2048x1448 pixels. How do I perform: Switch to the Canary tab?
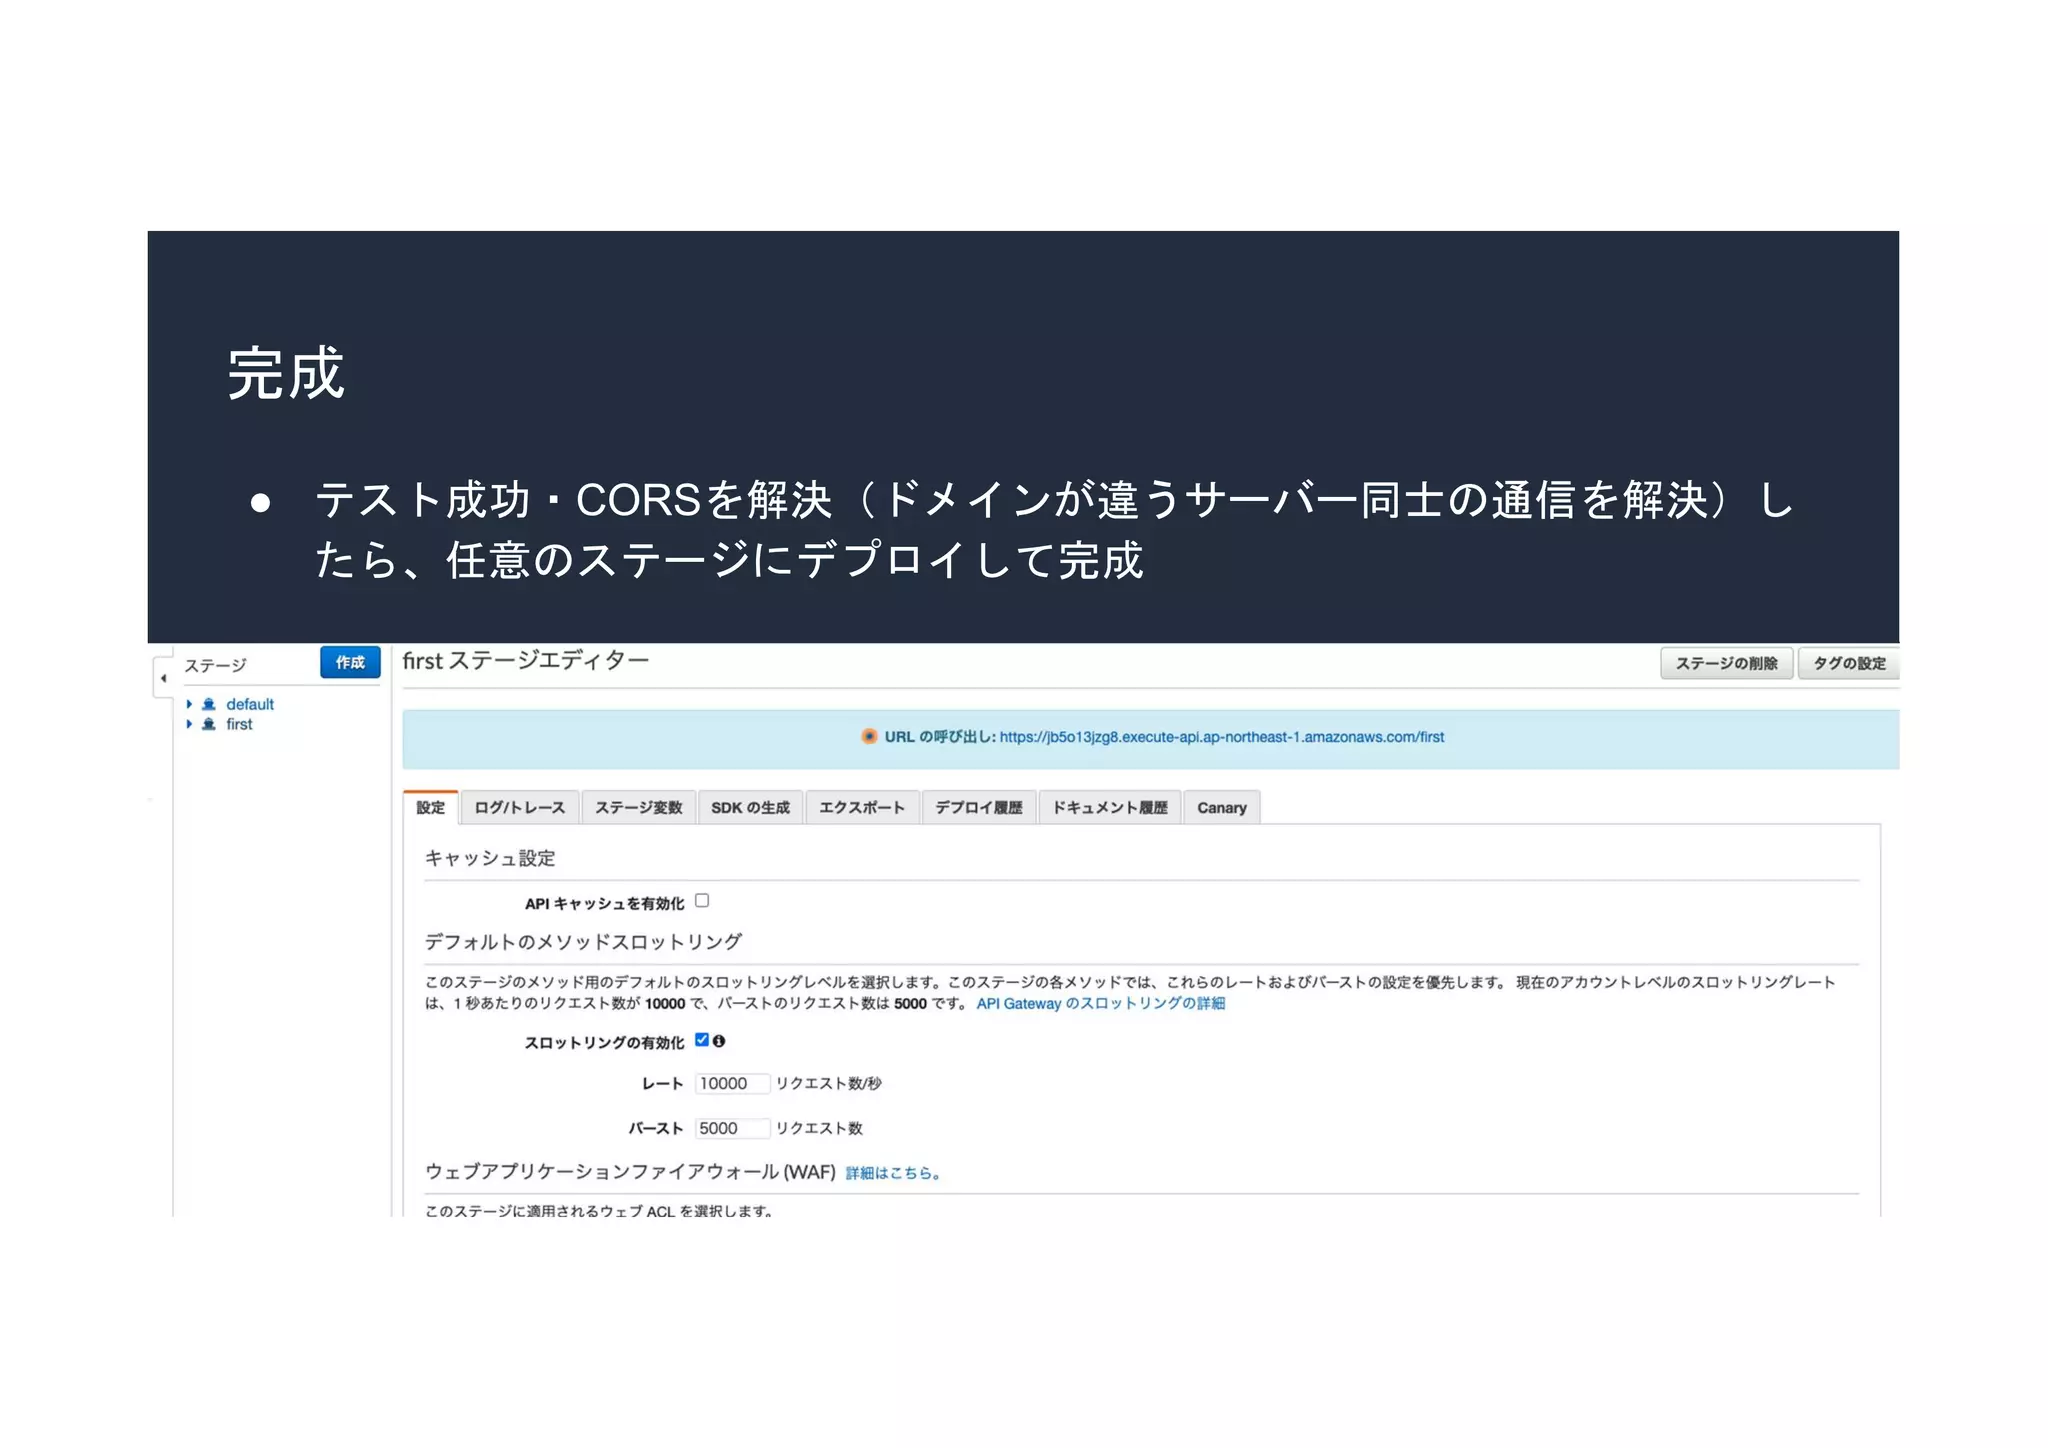click(1222, 807)
